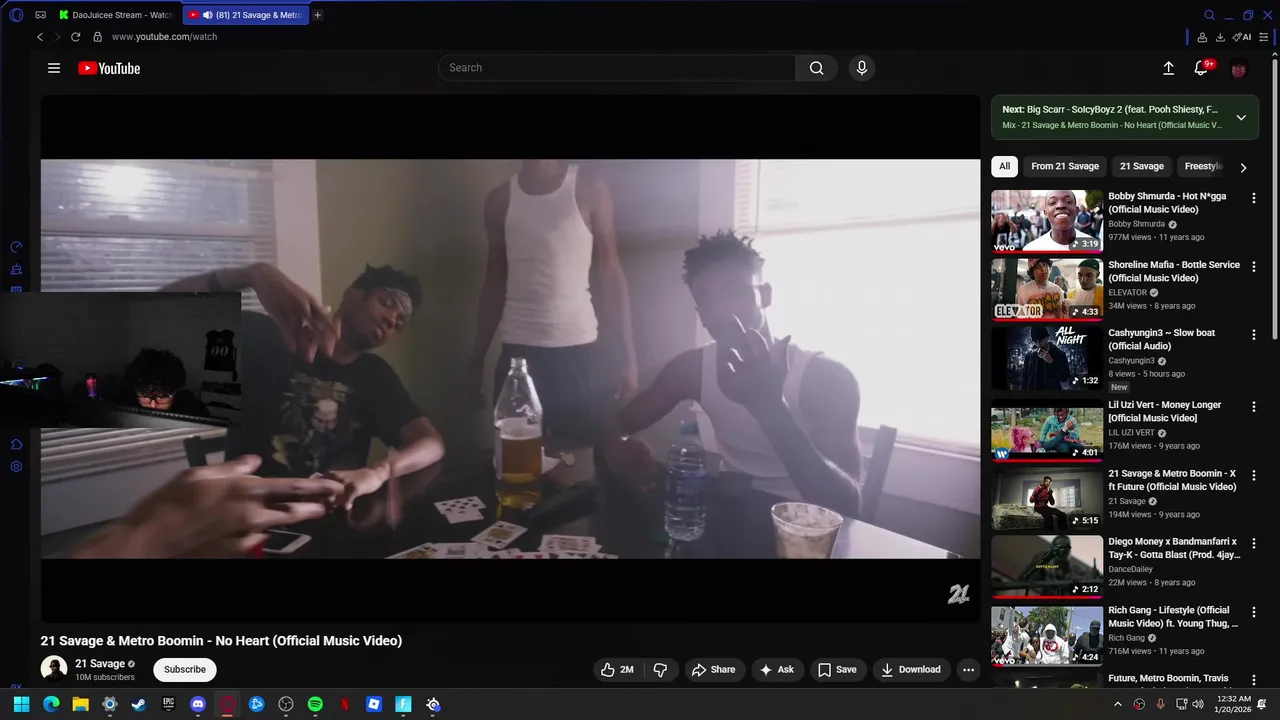Open the YouTube account avatar menu
The height and width of the screenshot is (720, 1280).
(1239, 69)
